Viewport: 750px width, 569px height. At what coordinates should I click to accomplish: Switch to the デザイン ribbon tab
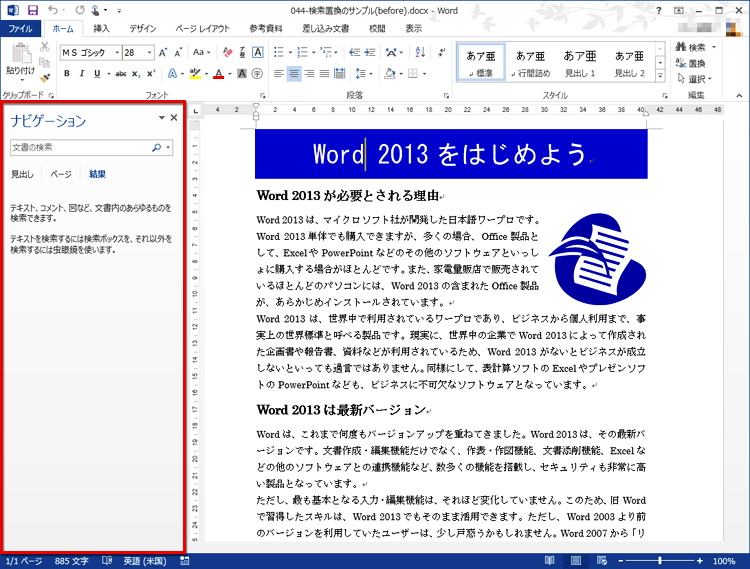tap(143, 29)
